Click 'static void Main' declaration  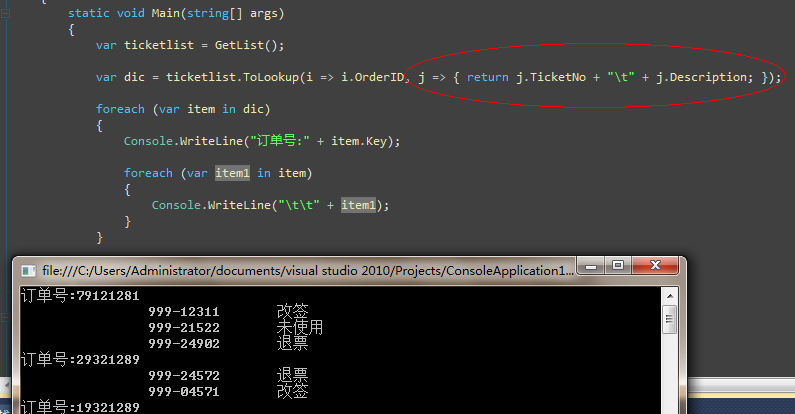tap(124, 13)
